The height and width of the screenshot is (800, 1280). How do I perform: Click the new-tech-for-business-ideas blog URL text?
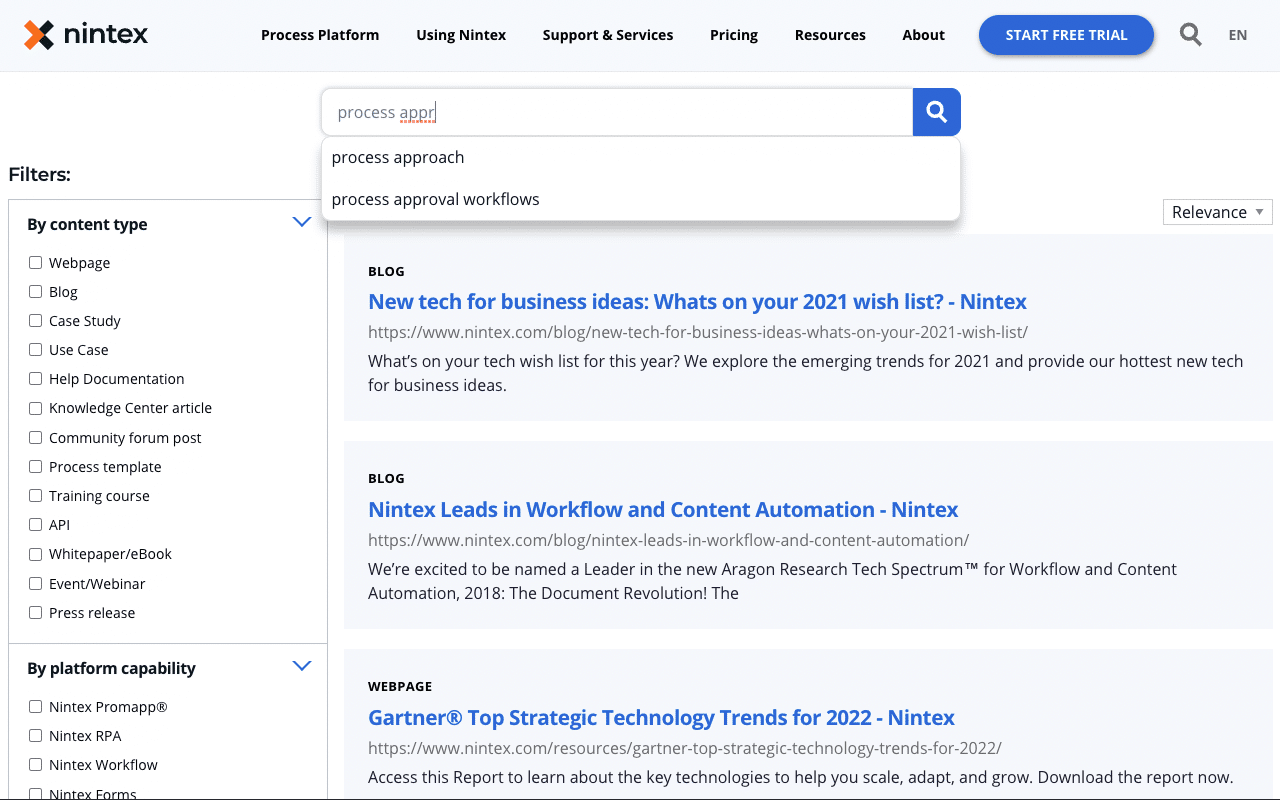pyautogui.click(x=698, y=332)
